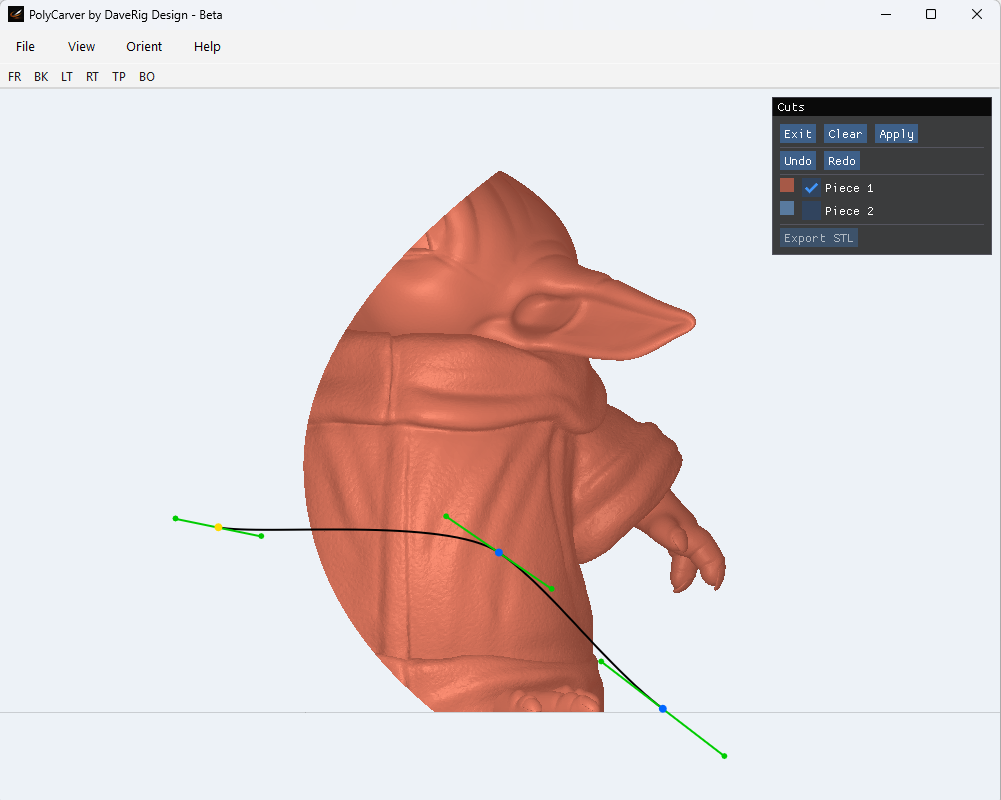This screenshot has height=800, width=1001.
Task: Switch to back view with BK
Action: click(x=41, y=77)
